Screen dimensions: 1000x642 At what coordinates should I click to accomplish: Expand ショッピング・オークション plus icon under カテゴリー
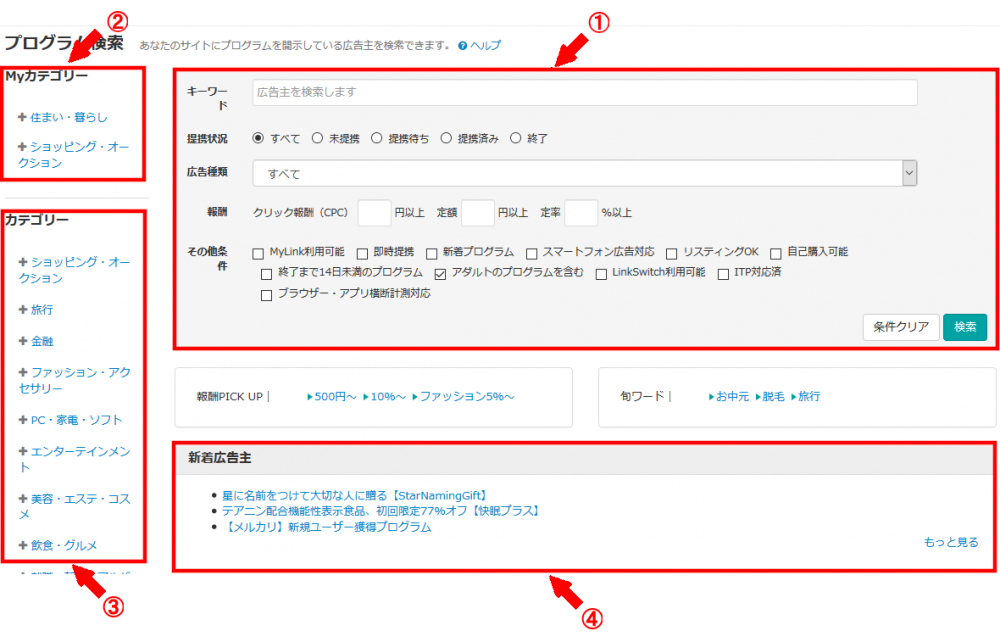tap(23, 262)
